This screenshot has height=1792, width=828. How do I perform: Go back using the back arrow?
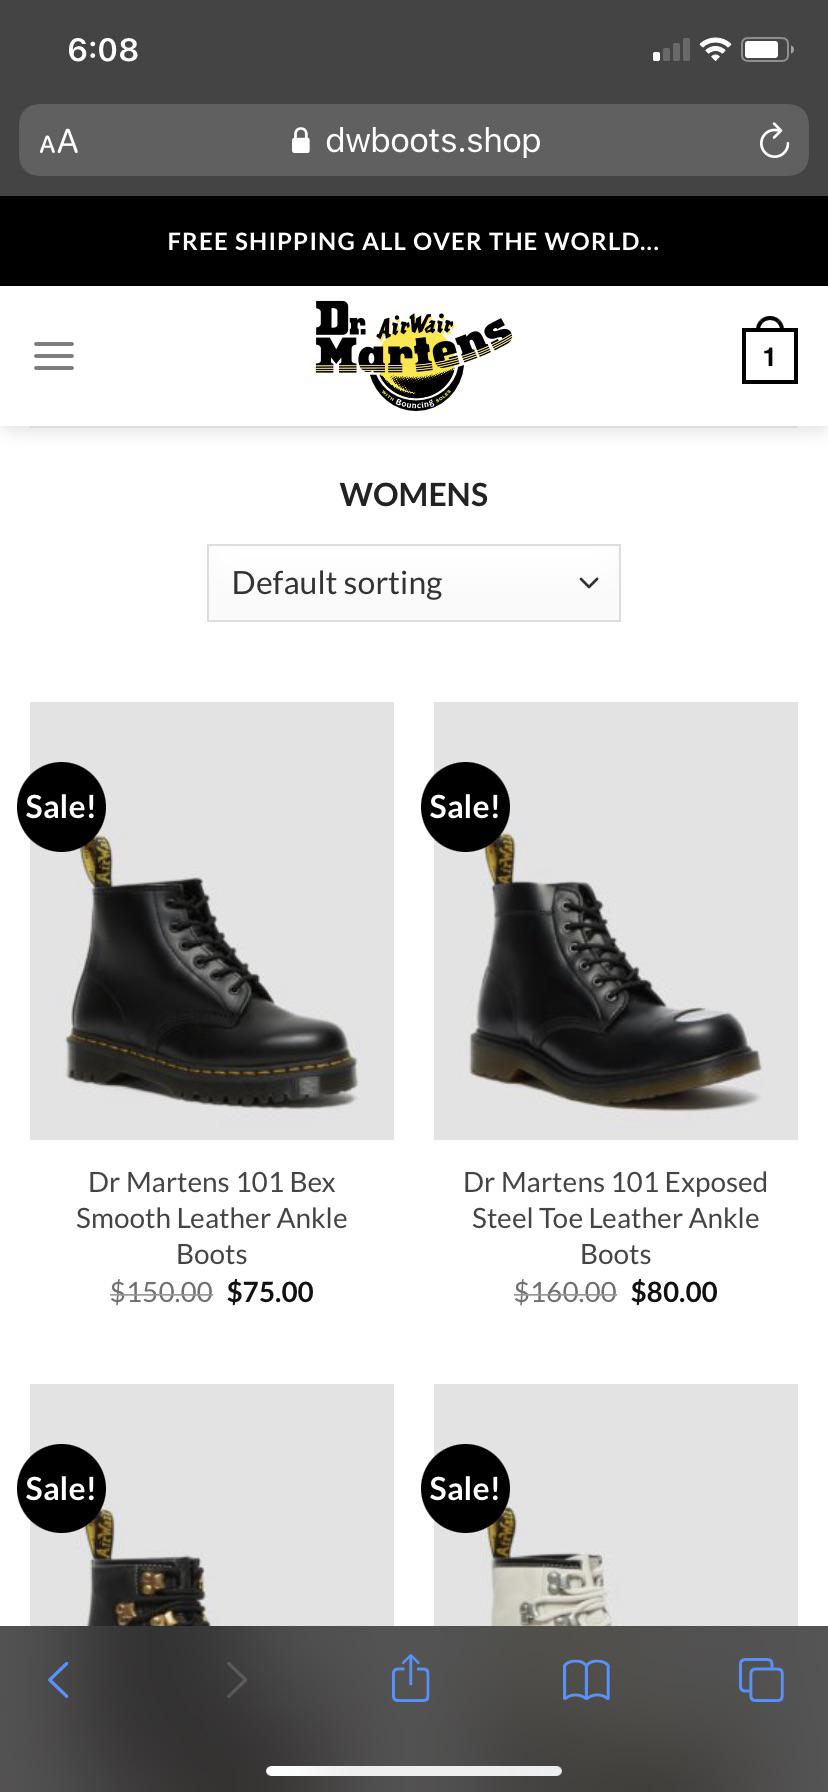[x=58, y=1679]
